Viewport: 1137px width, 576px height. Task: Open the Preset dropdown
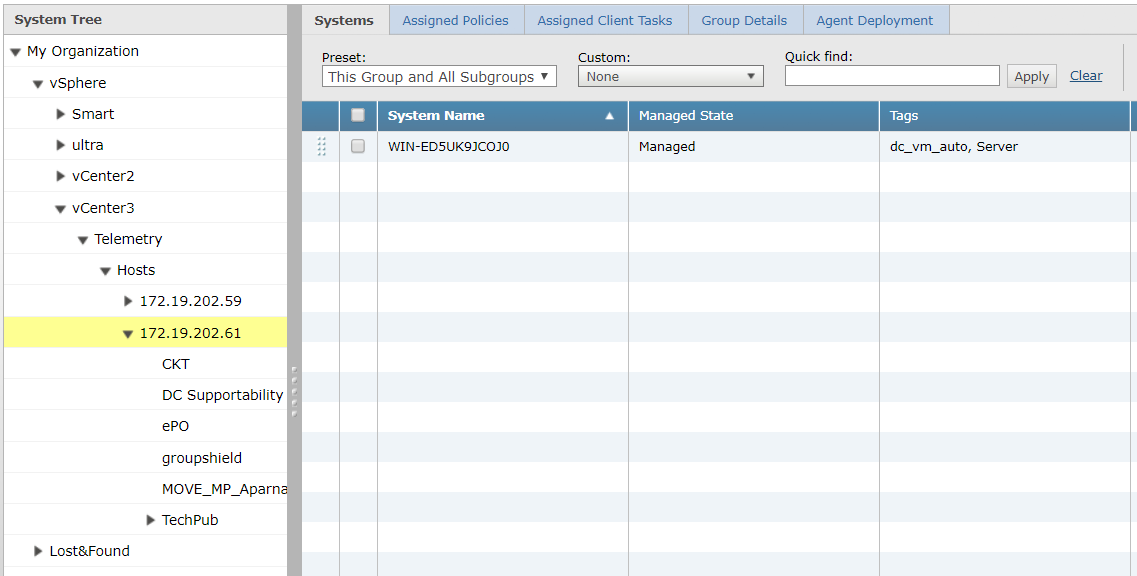pyautogui.click(x=439, y=76)
